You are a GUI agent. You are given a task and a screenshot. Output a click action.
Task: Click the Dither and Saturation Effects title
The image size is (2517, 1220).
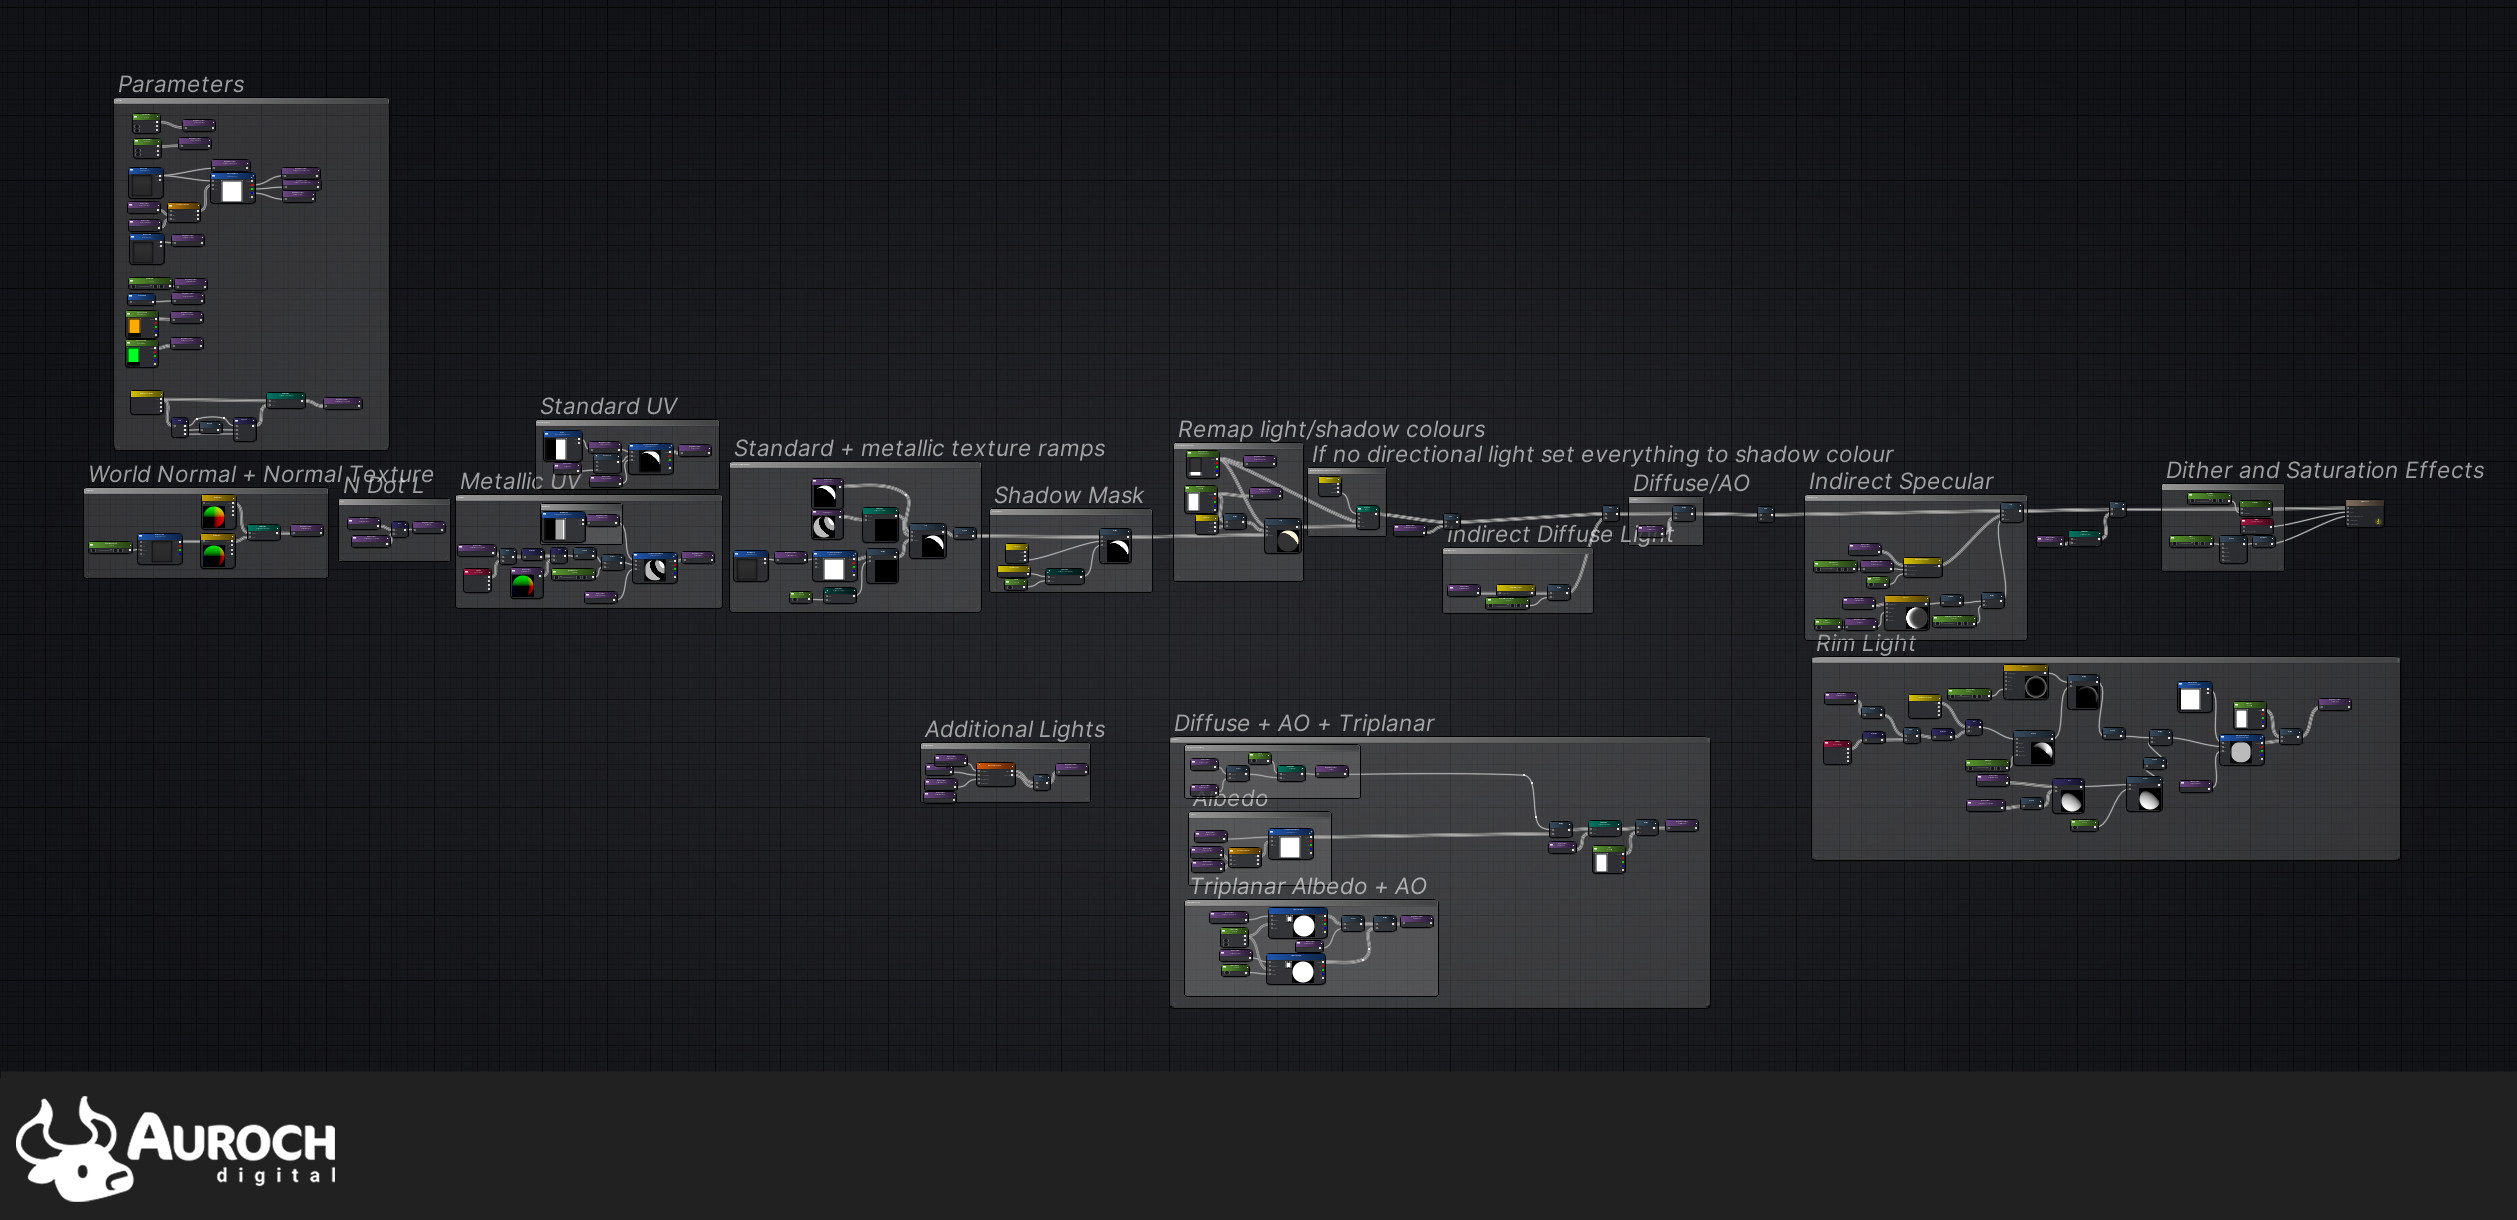pyautogui.click(x=2324, y=470)
